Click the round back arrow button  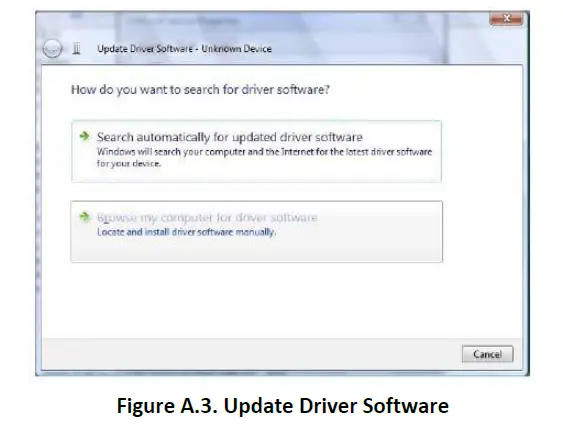click(x=52, y=48)
